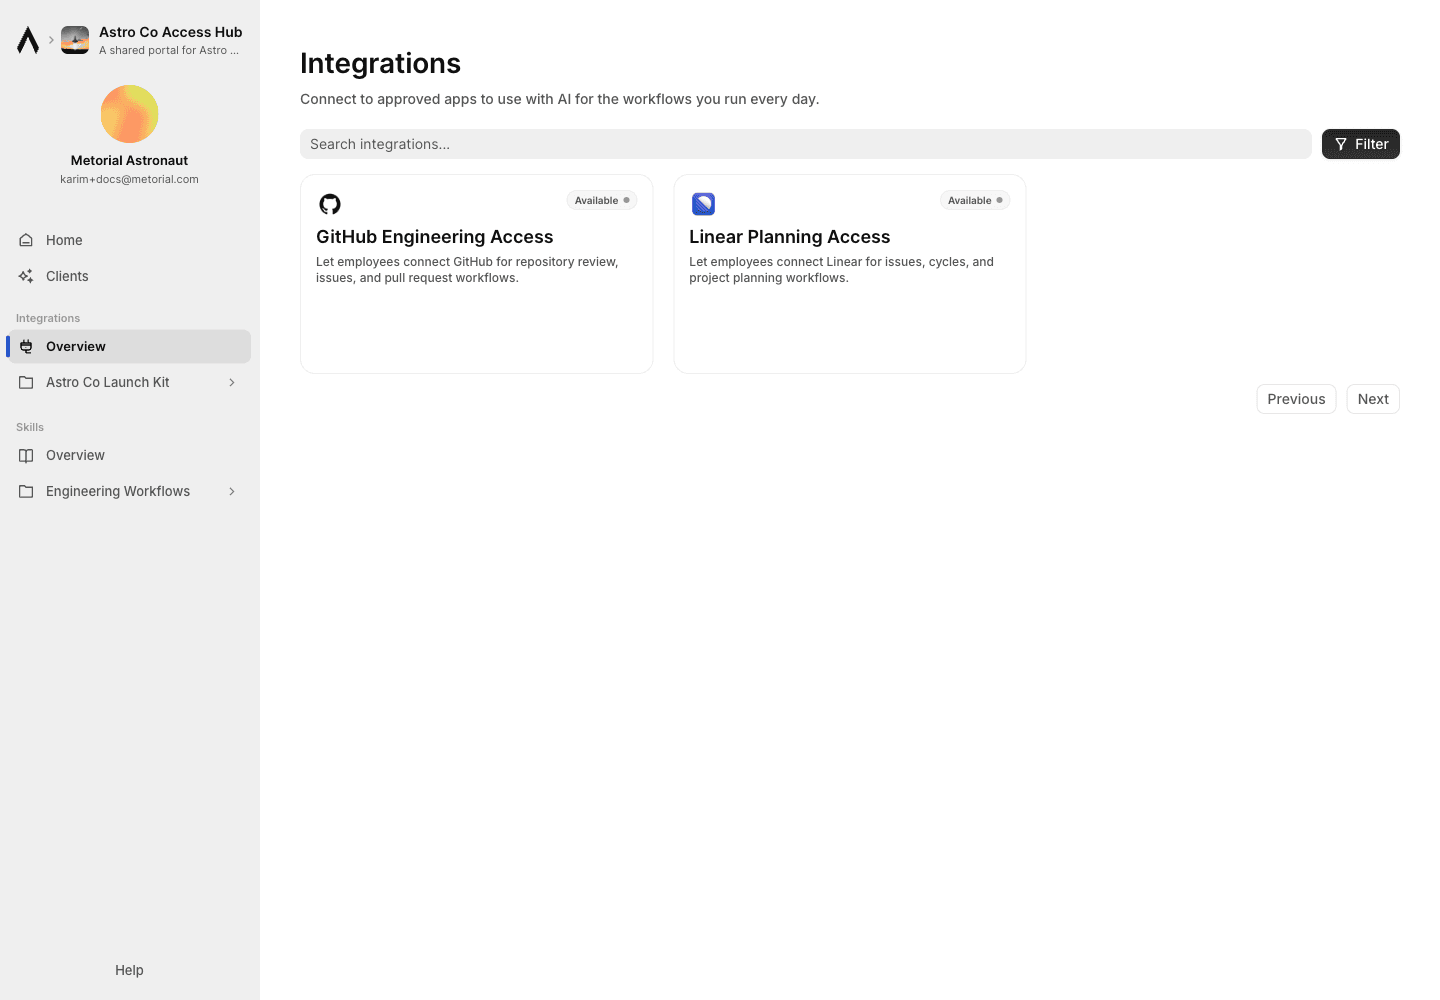1440x1000 pixels.
Task: Click the Astro Co Access Hub title
Action: 171,32
